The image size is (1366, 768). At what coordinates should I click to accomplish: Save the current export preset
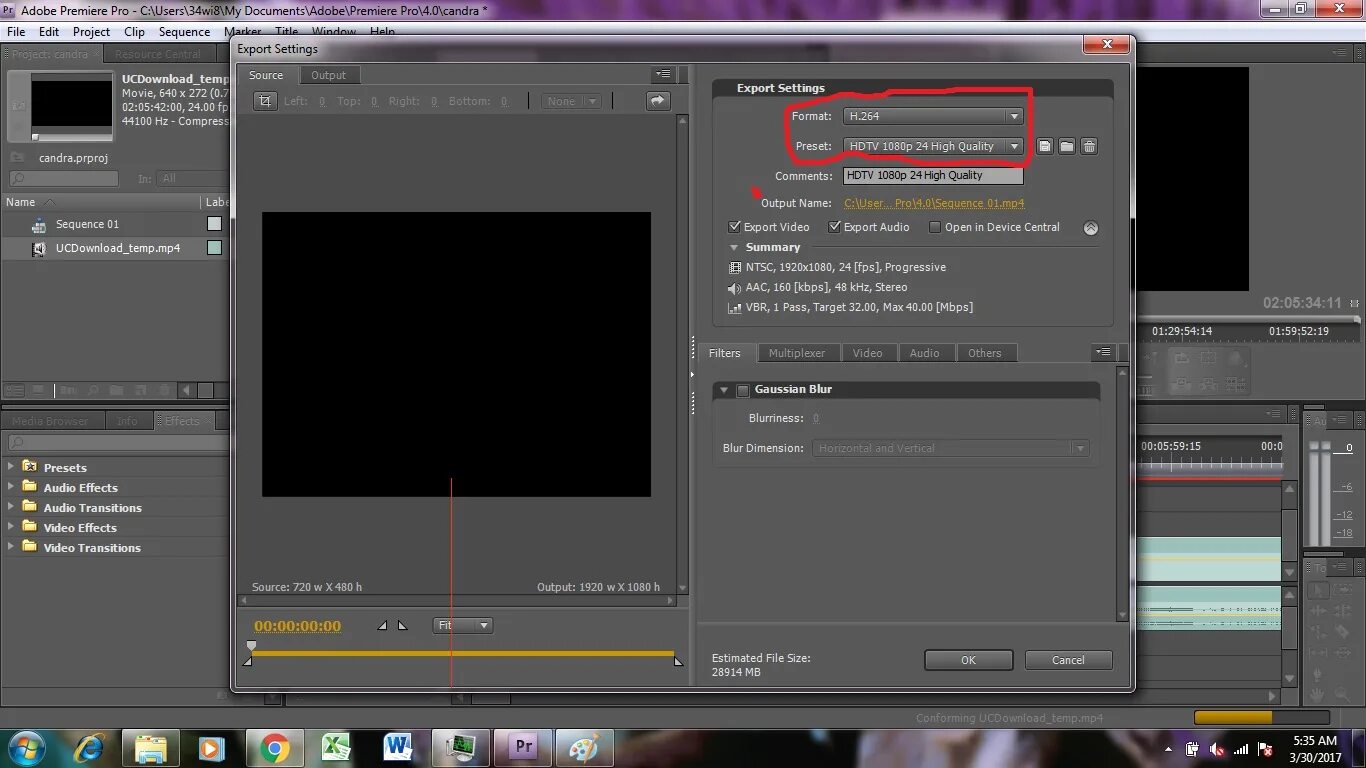[1044, 146]
